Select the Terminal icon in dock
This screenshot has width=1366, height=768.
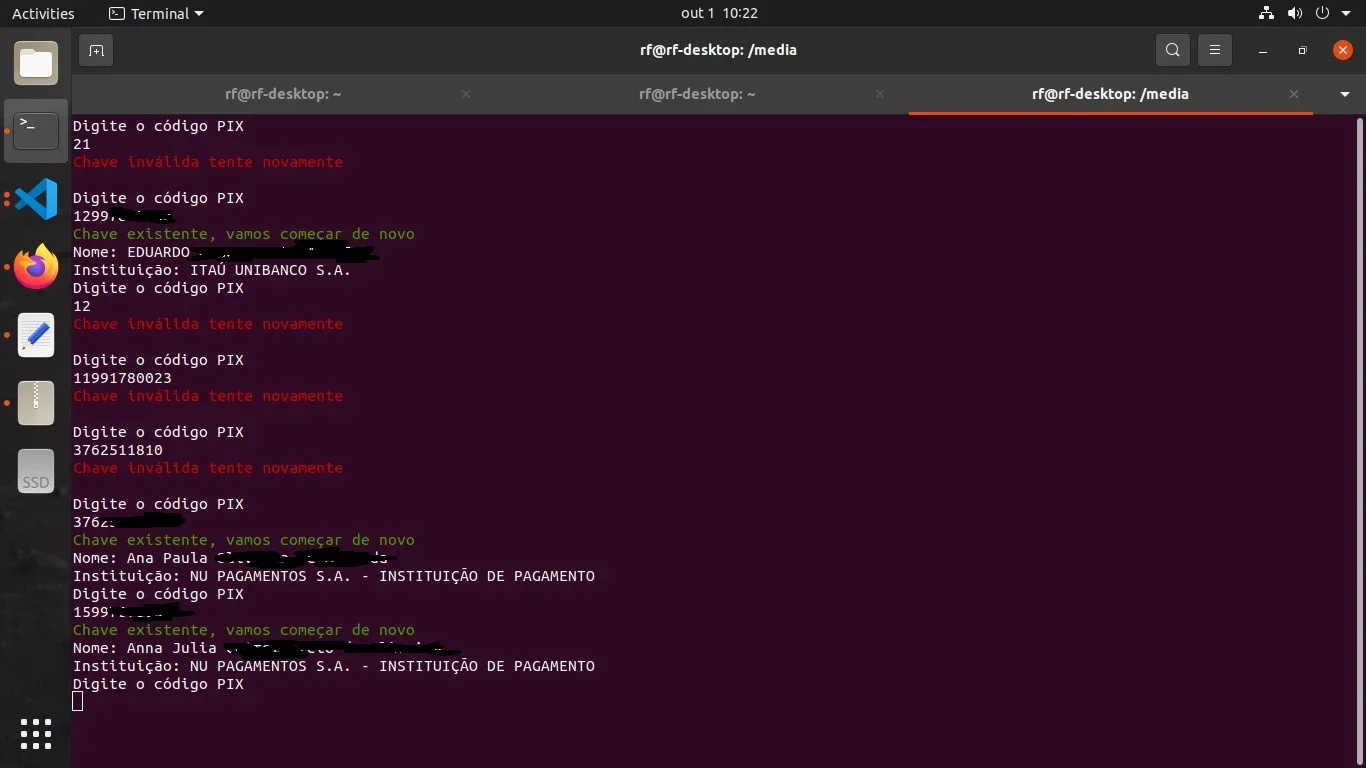click(36, 131)
